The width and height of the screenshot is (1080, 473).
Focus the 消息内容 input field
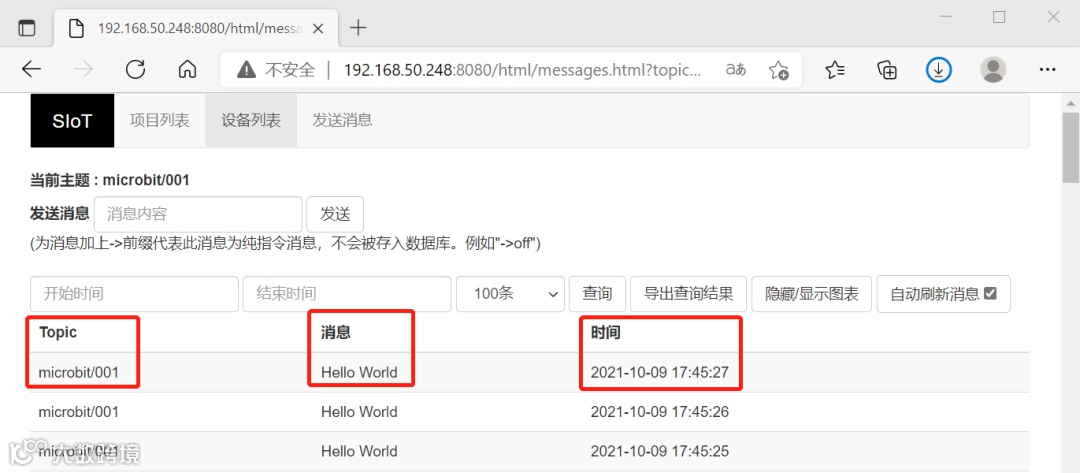coord(198,214)
